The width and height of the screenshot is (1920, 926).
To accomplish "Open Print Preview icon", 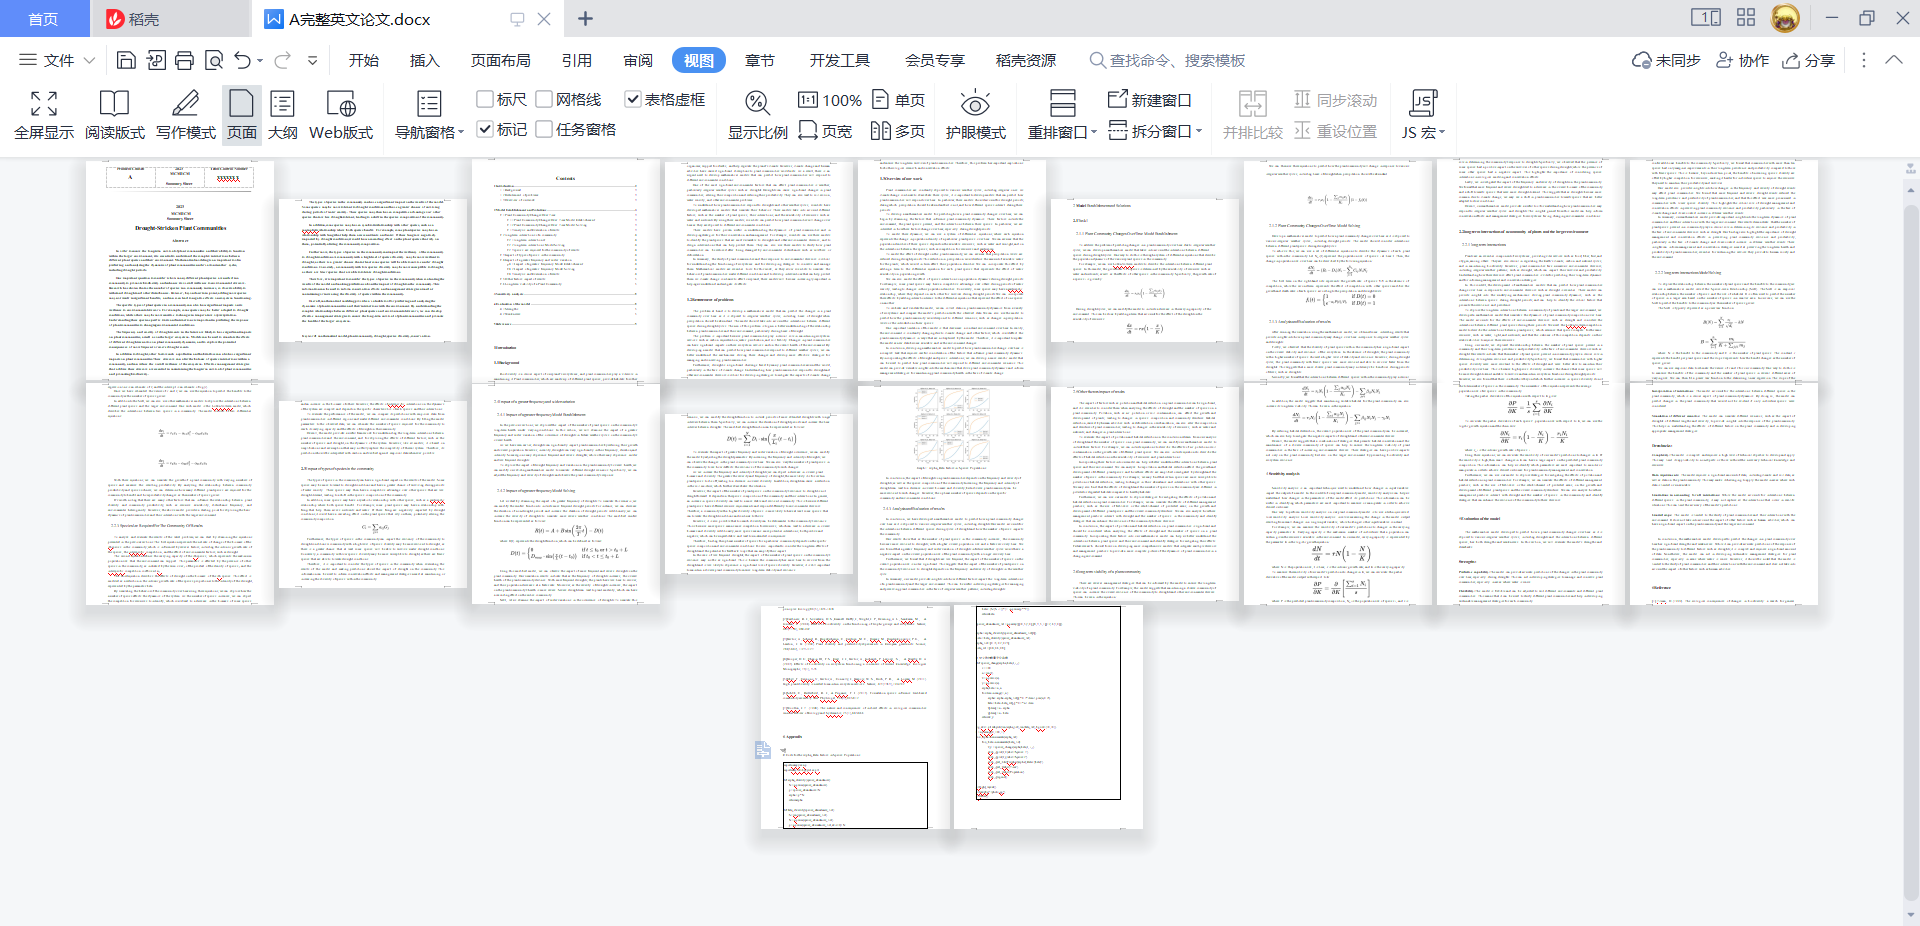I will [213, 61].
